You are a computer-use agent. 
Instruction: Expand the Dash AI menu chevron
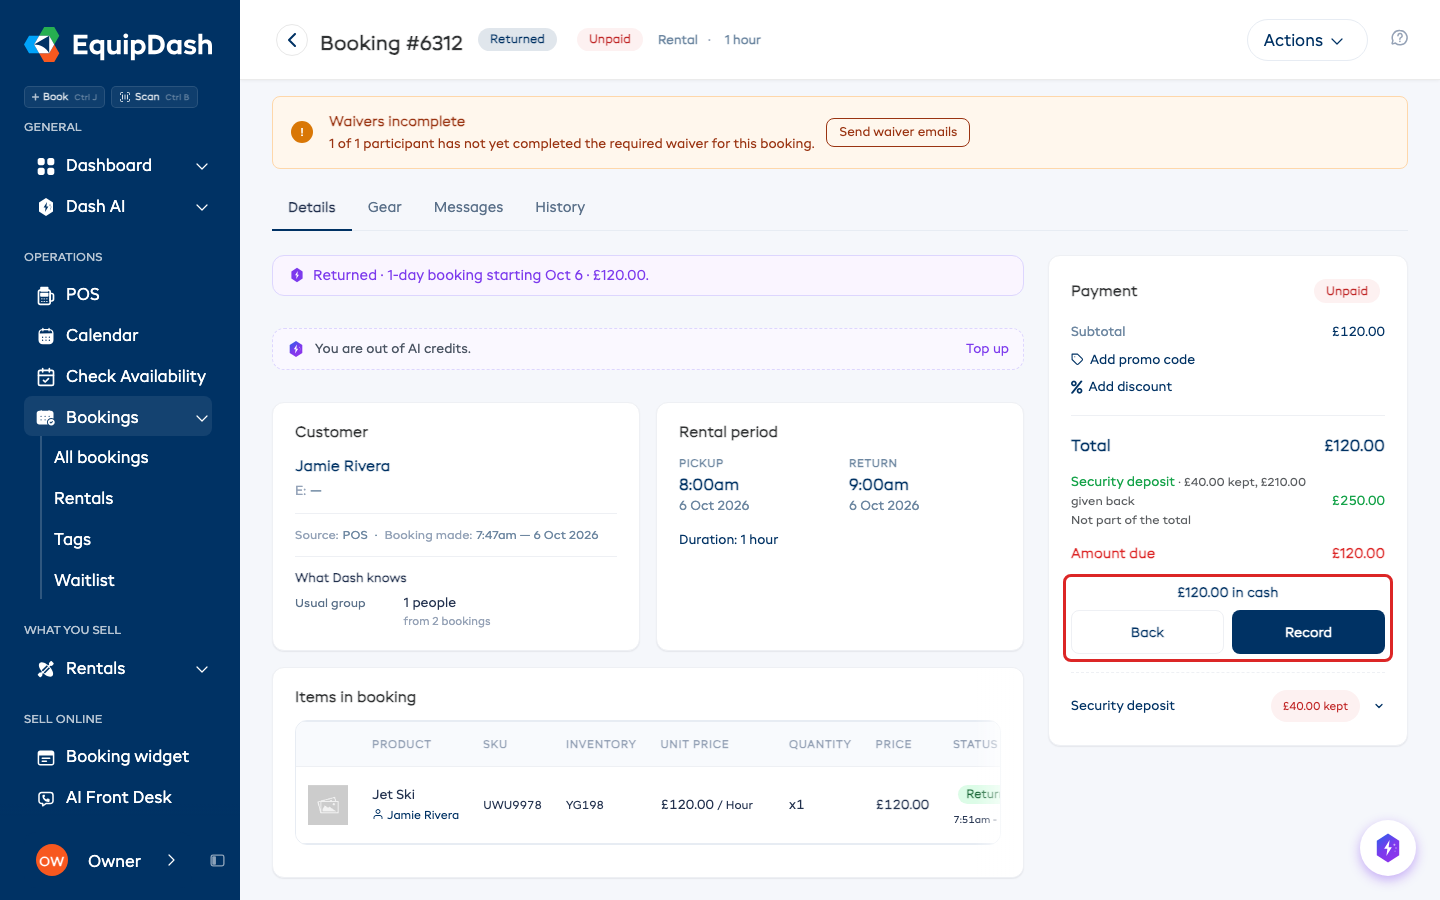click(x=202, y=207)
